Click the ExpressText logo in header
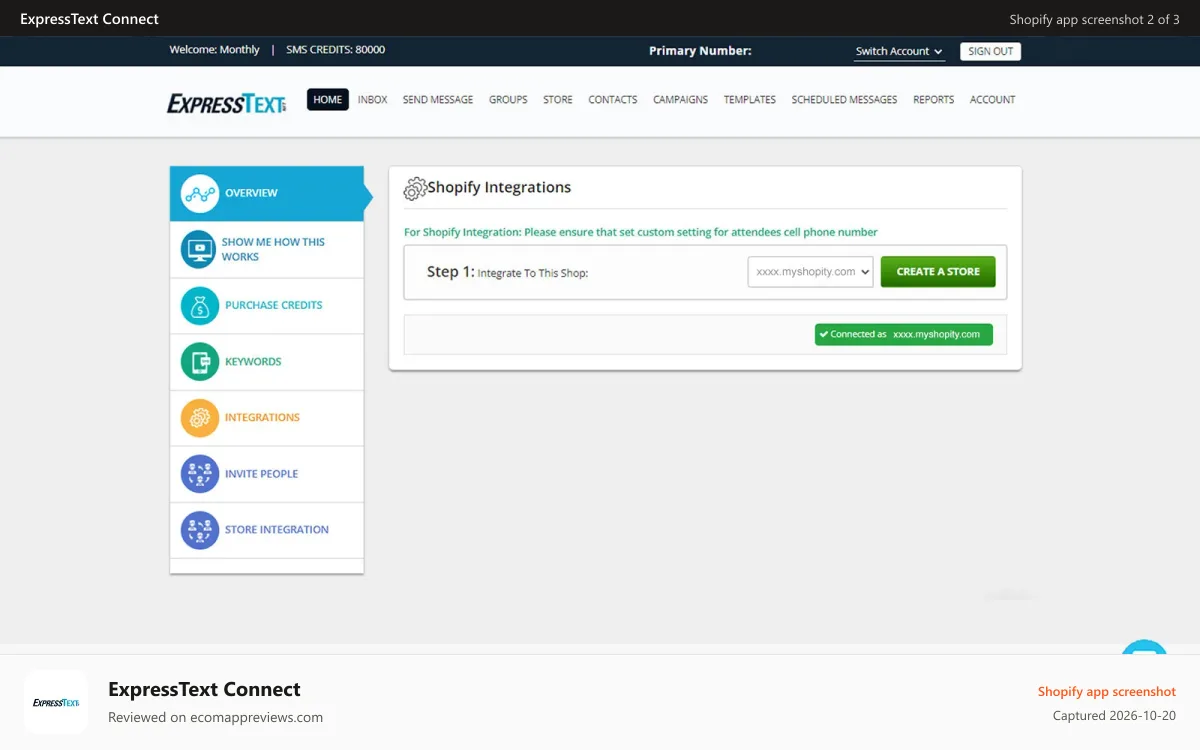1200x750 pixels. (227, 102)
